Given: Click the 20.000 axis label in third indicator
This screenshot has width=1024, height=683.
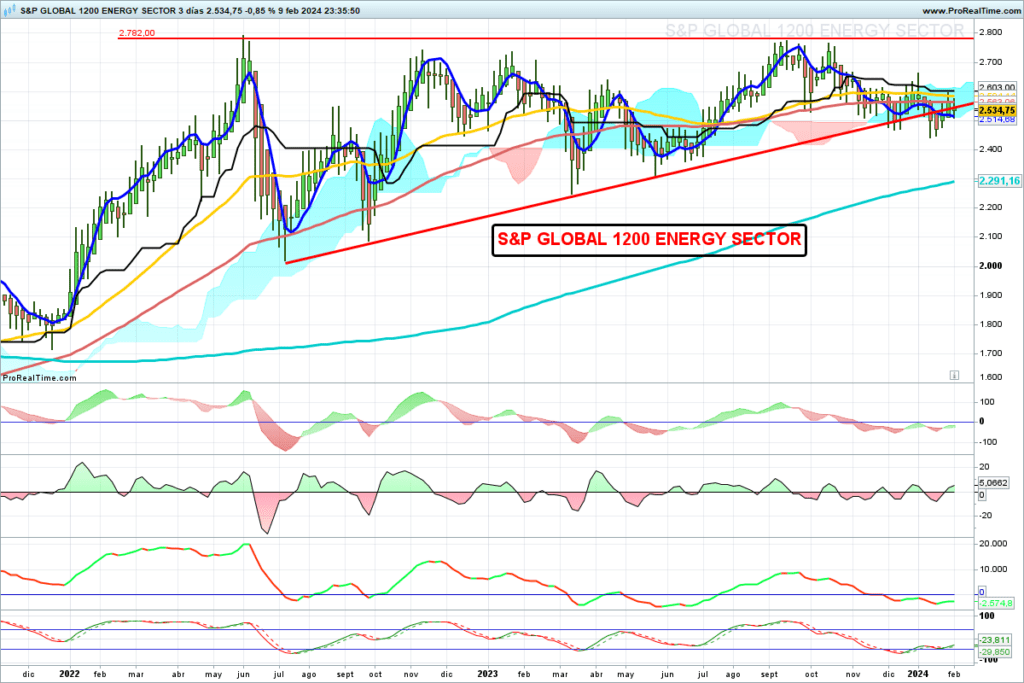Looking at the screenshot, I should click(993, 544).
